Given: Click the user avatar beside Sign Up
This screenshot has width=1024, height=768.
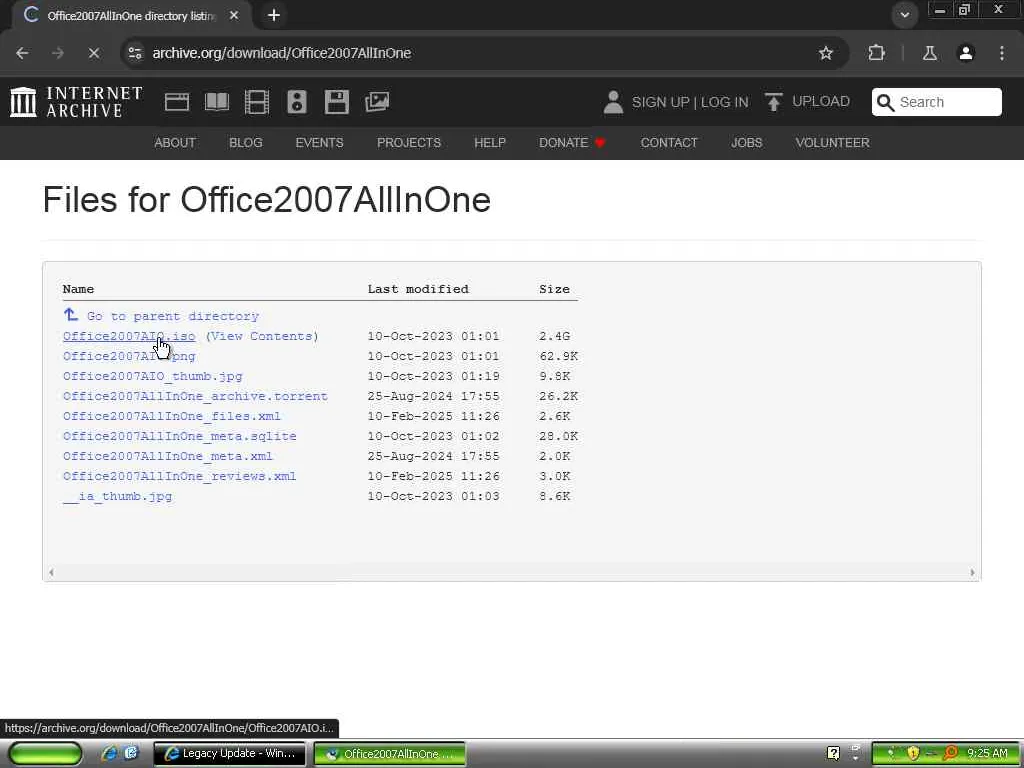Looking at the screenshot, I should (x=613, y=103).
